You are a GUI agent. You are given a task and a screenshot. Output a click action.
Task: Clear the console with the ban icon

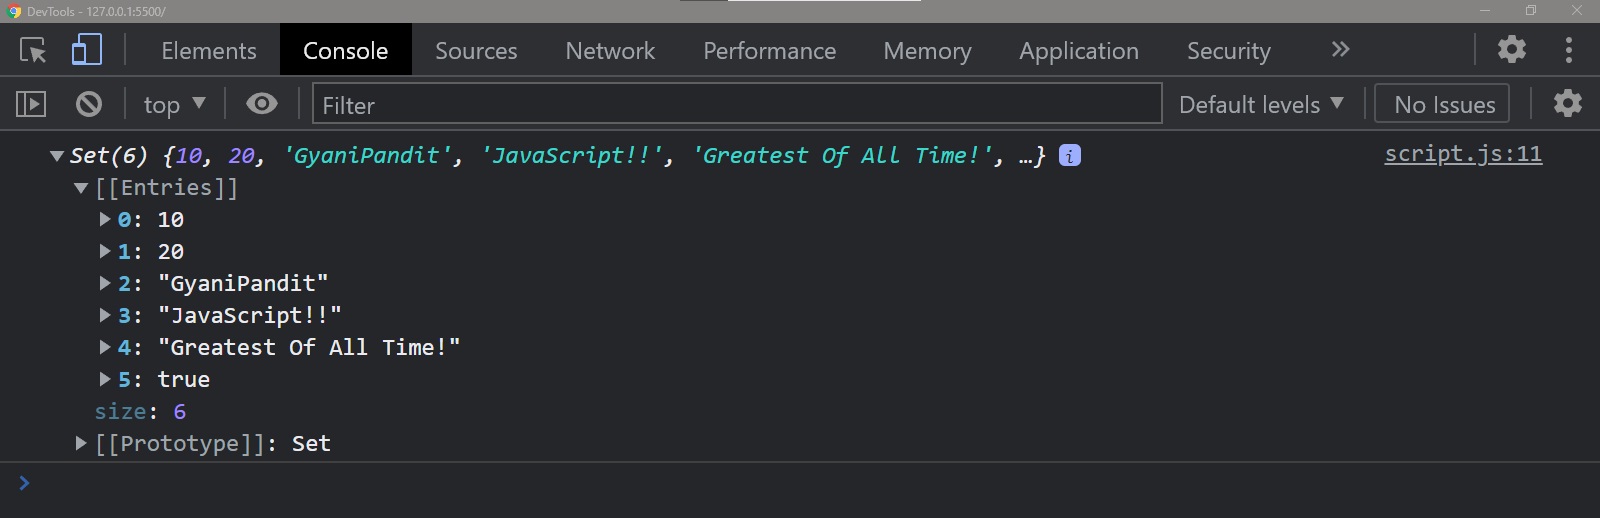point(89,104)
